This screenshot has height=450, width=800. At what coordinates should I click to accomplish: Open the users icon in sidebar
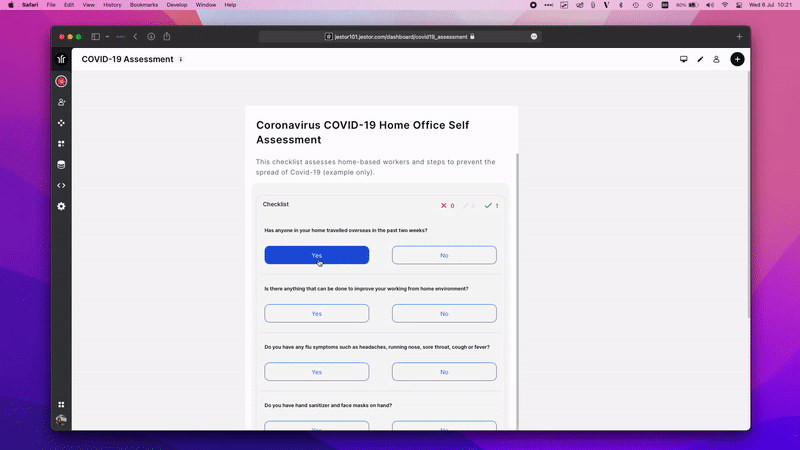click(x=61, y=102)
